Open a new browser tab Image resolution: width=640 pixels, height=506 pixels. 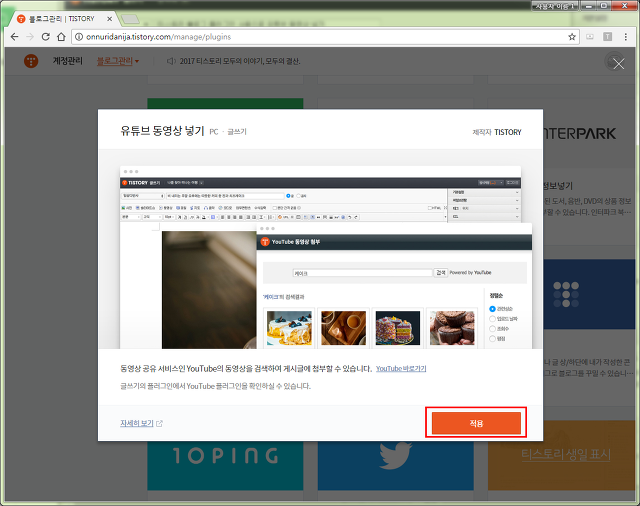[130, 19]
